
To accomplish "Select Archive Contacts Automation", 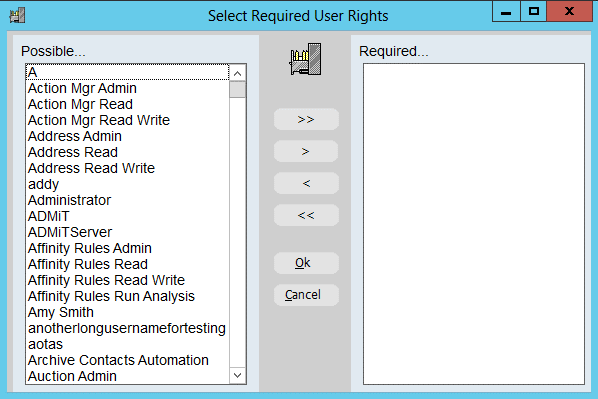I will pos(128,360).
